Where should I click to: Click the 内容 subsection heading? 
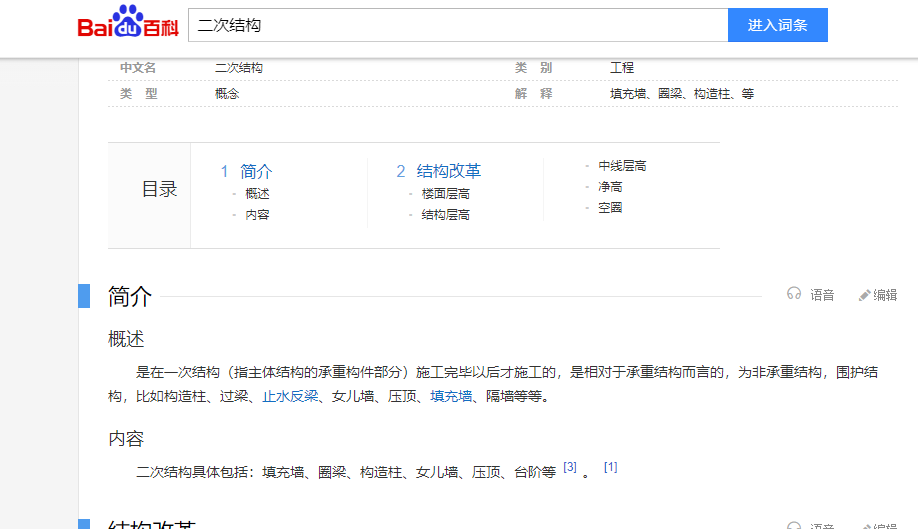[x=126, y=439]
